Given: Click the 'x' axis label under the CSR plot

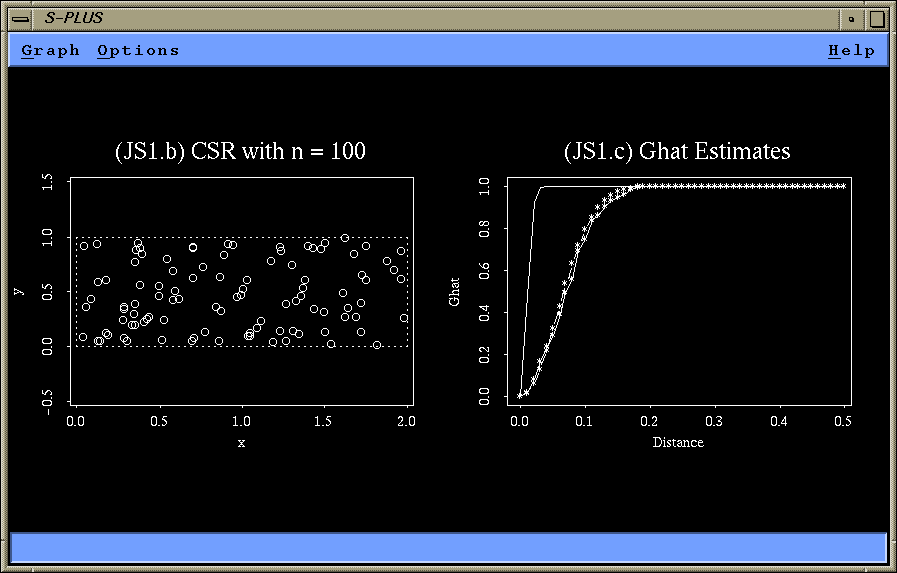Looking at the screenshot, I should pyautogui.click(x=241, y=442).
